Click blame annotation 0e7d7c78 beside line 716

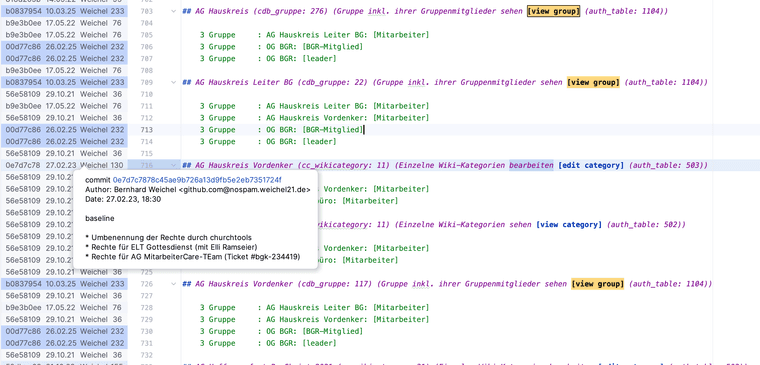coord(64,165)
